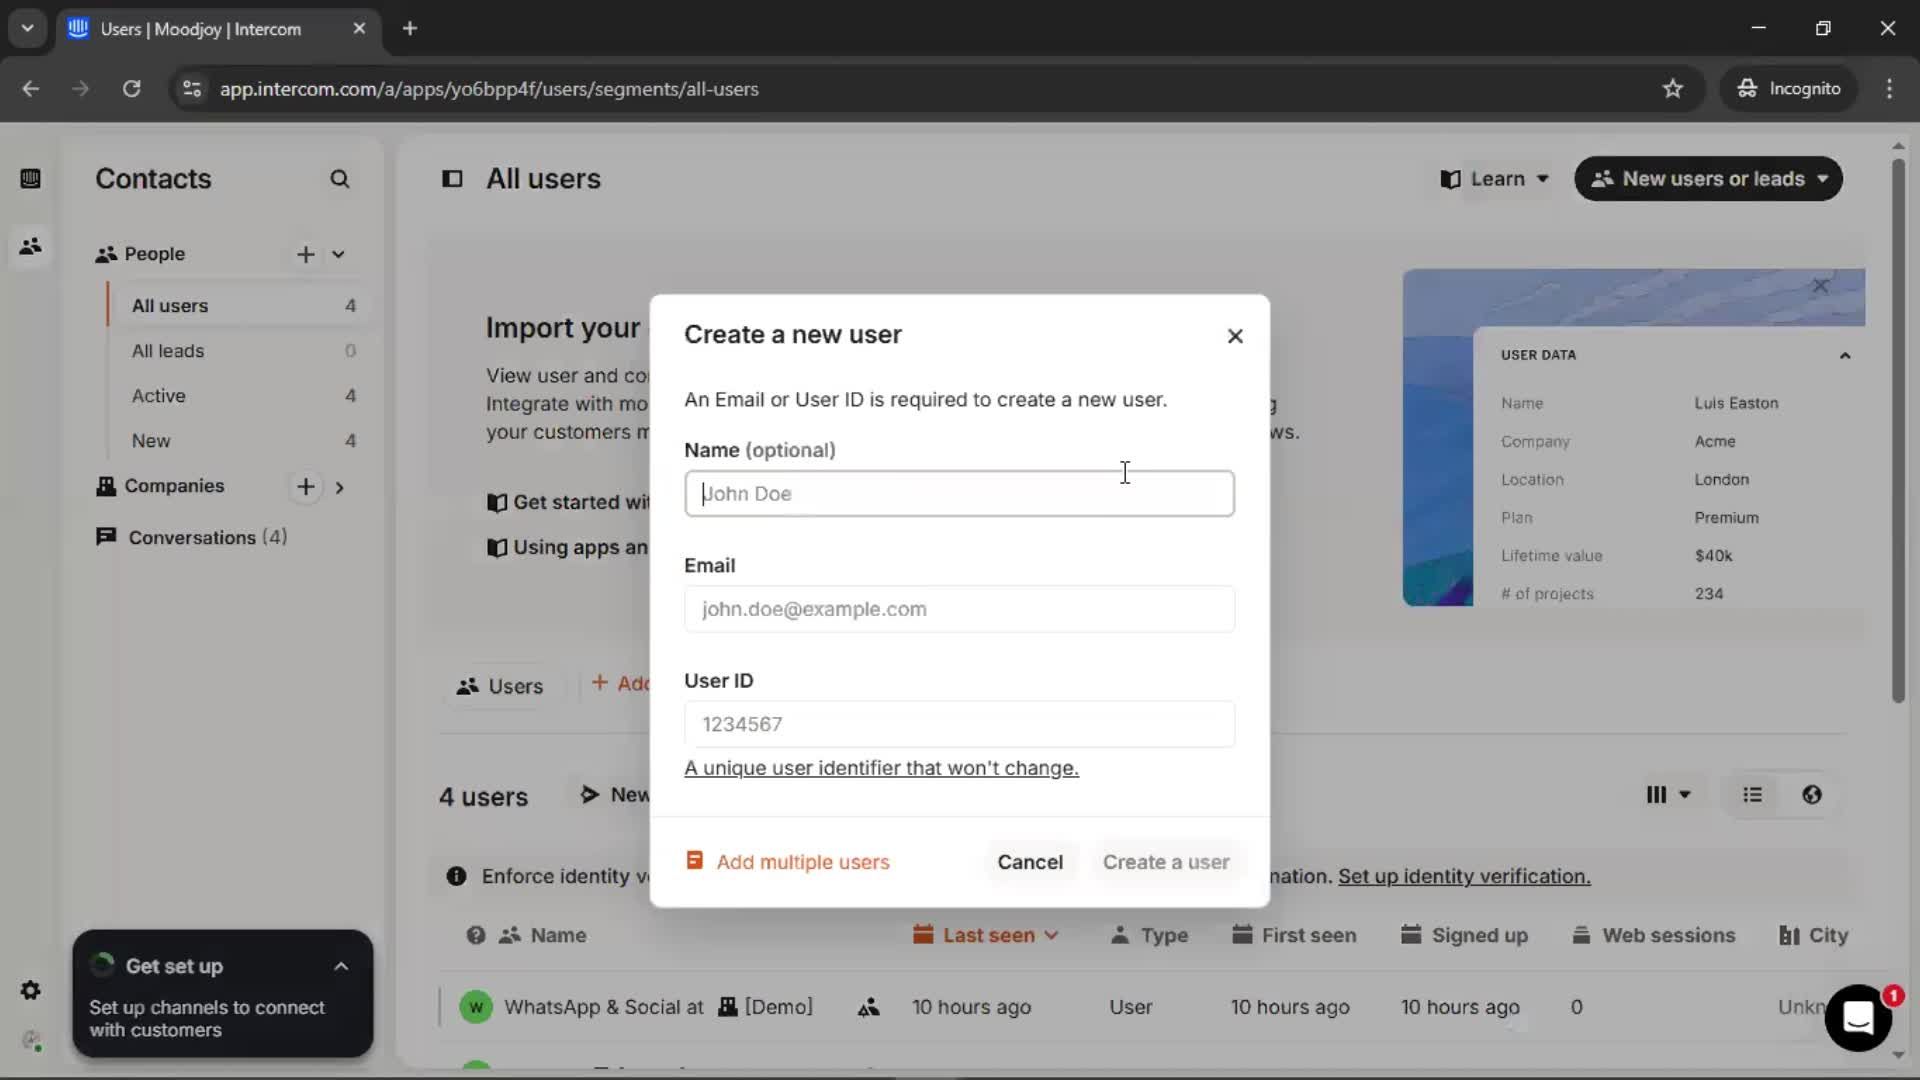Collapse the Get set up card

pyautogui.click(x=341, y=967)
